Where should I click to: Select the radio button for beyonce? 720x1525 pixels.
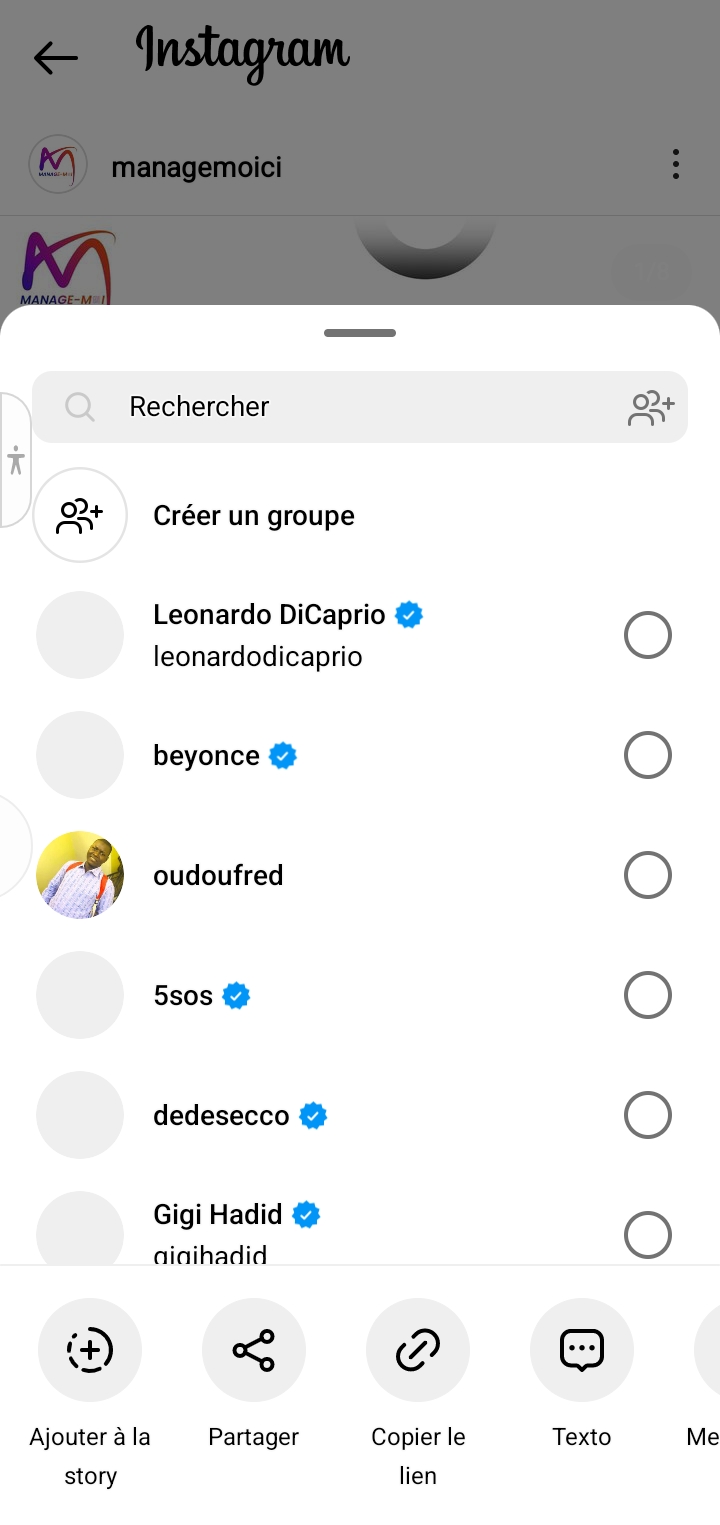[x=647, y=755]
